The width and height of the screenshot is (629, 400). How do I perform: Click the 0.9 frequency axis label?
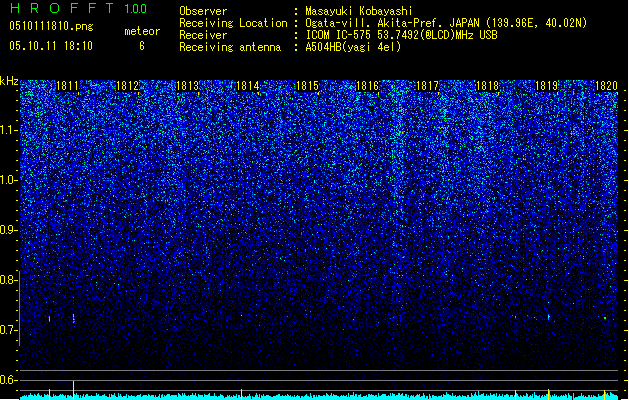(8, 230)
